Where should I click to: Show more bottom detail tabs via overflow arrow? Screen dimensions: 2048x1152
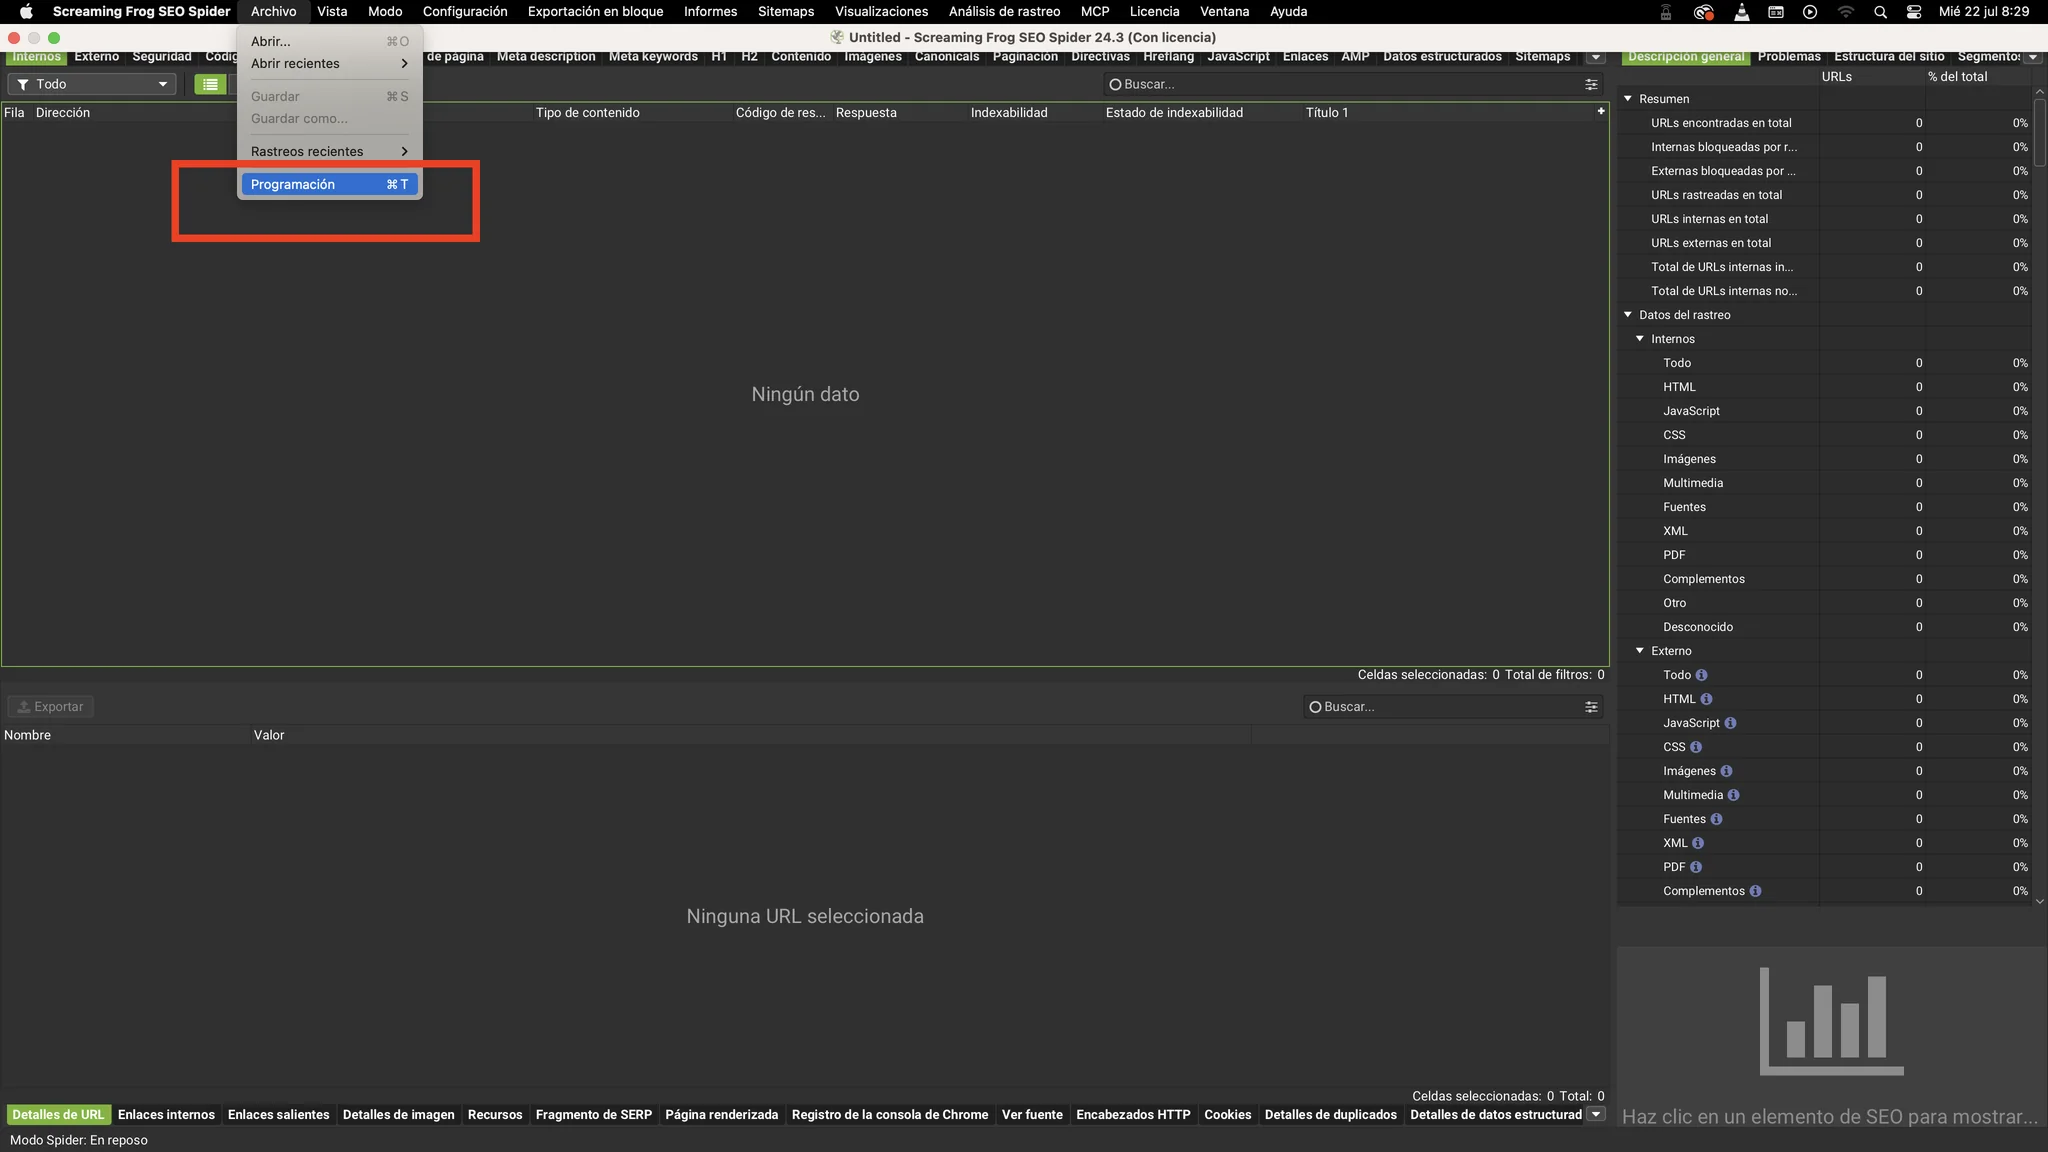click(1596, 1114)
